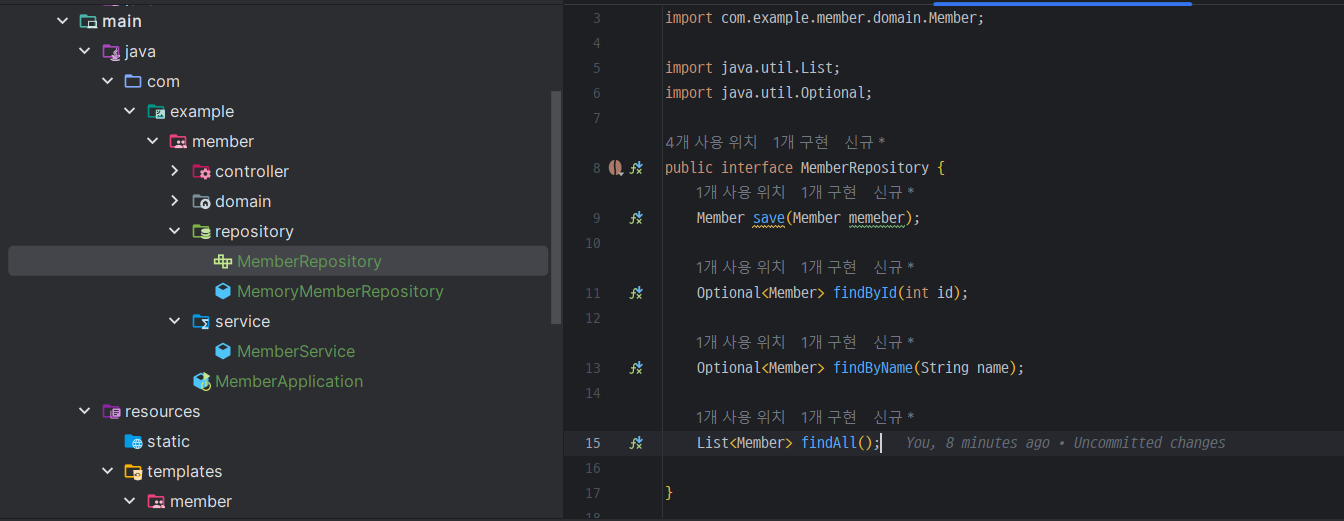The height and width of the screenshot is (521, 1344).
Task: Click the static web folder icon
Action: click(133, 441)
